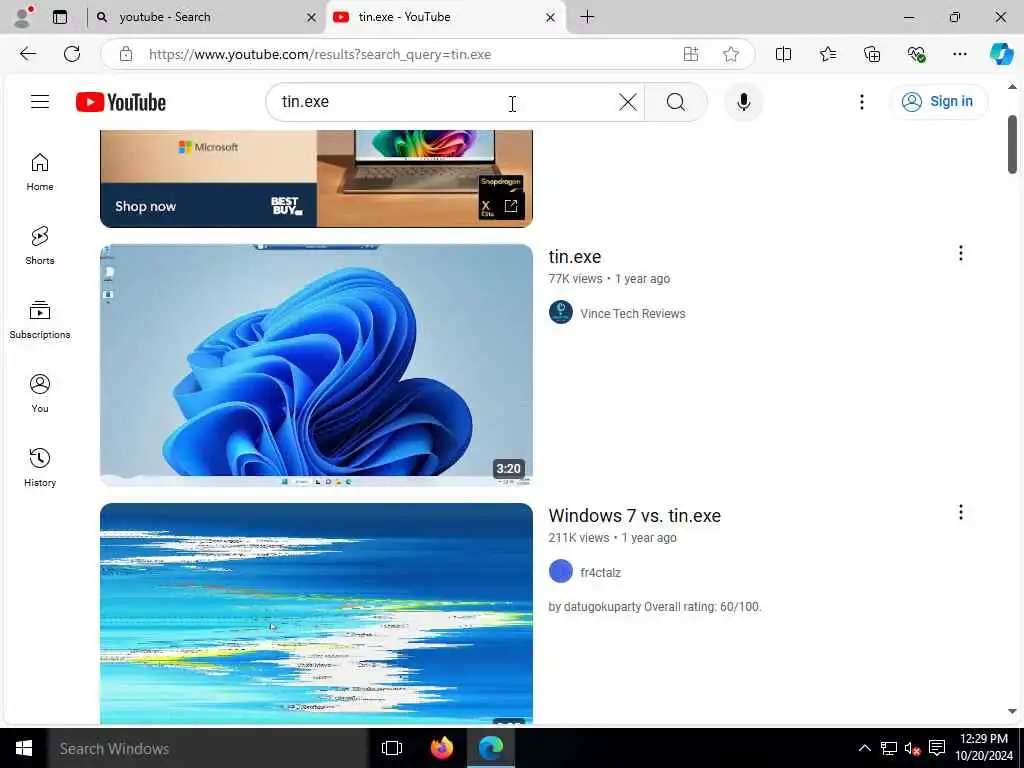This screenshot has height=768, width=1024.
Task: Go to Home in the YouTube sidebar
Action: (x=40, y=172)
